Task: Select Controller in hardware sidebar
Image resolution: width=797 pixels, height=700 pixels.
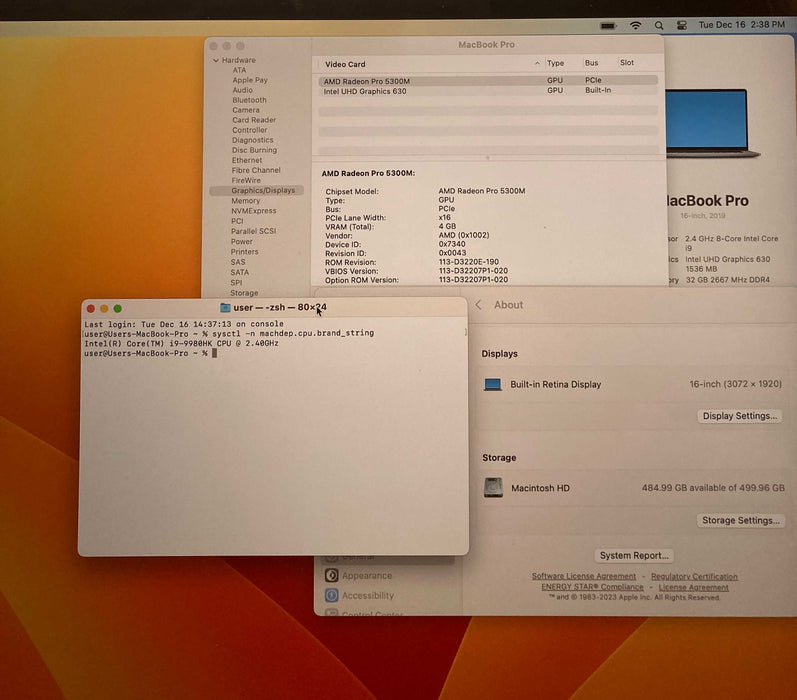Action: click(x=249, y=130)
